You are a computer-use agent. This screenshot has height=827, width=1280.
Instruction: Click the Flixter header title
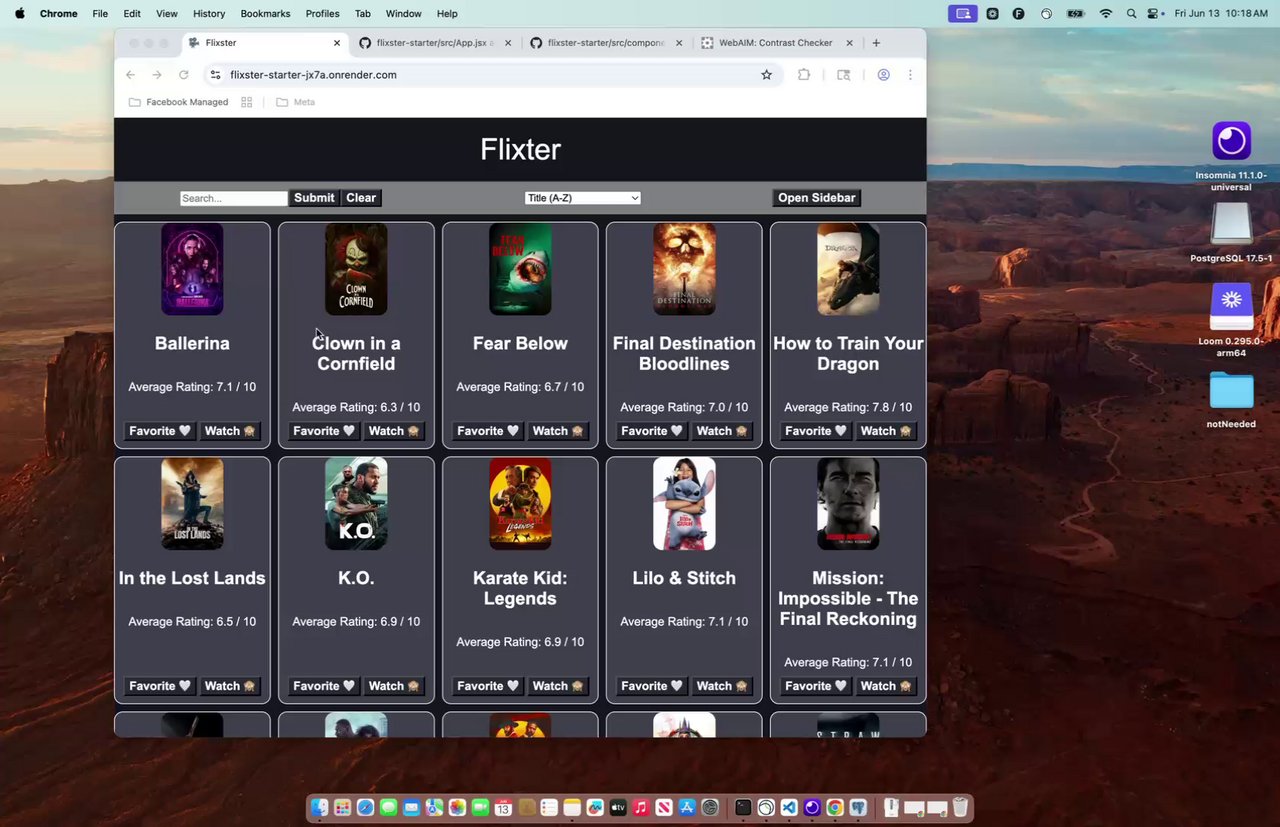pos(520,149)
